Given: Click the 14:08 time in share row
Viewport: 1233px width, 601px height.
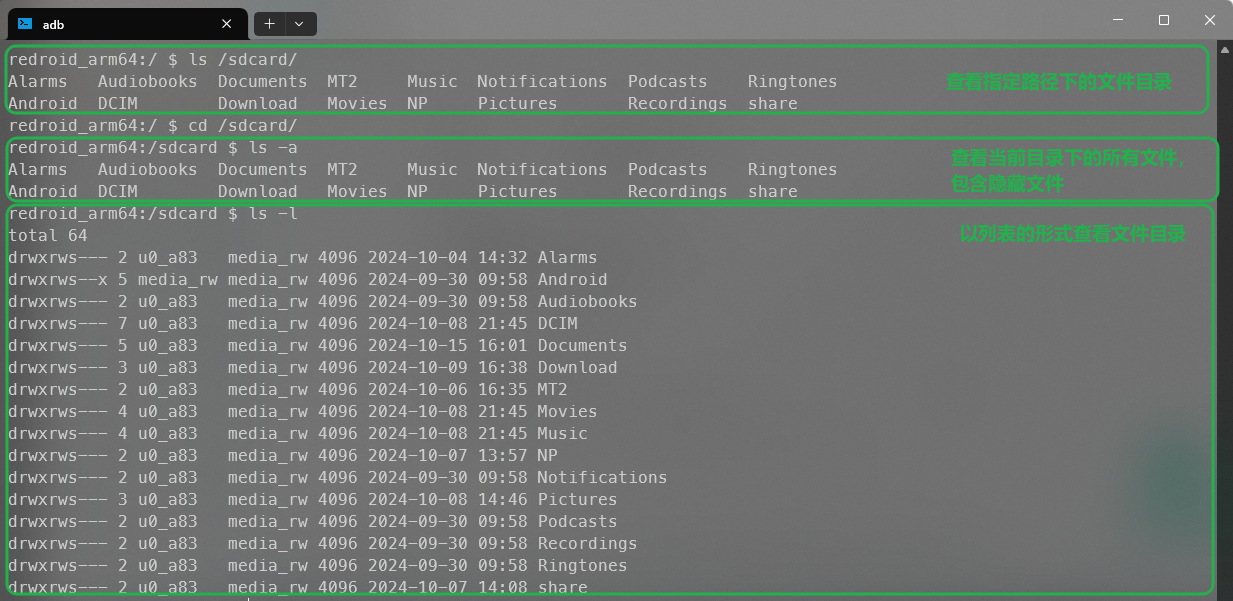Looking at the screenshot, I should tap(503, 587).
